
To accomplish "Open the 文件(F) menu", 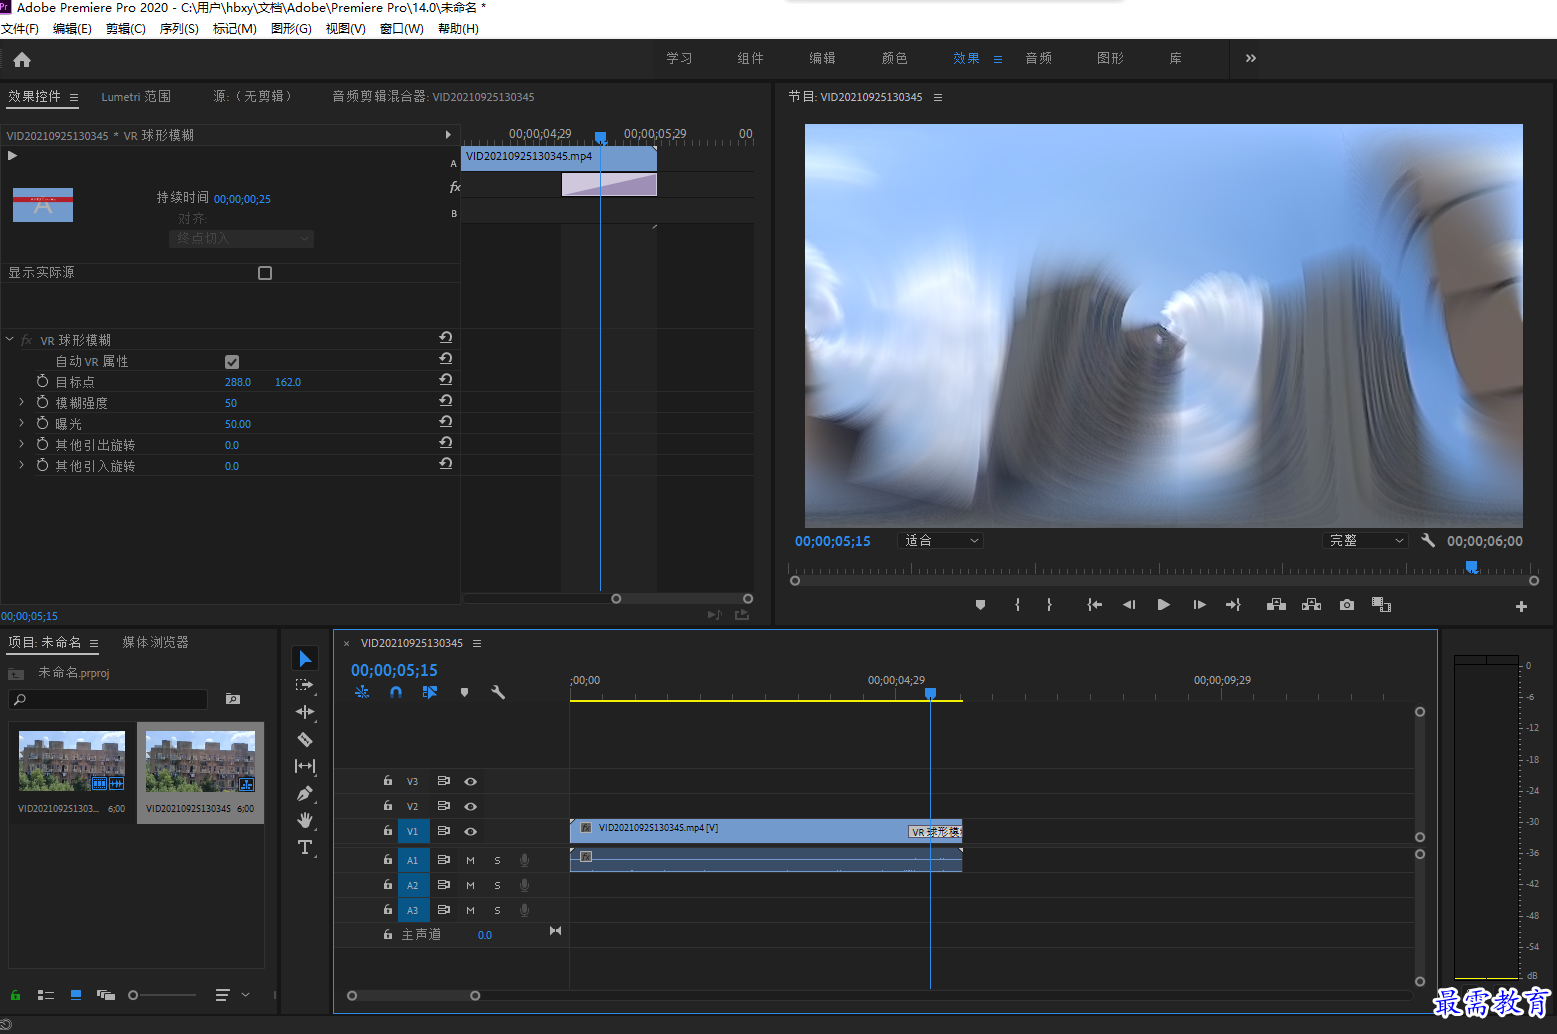I will pyautogui.click(x=20, y=29).
